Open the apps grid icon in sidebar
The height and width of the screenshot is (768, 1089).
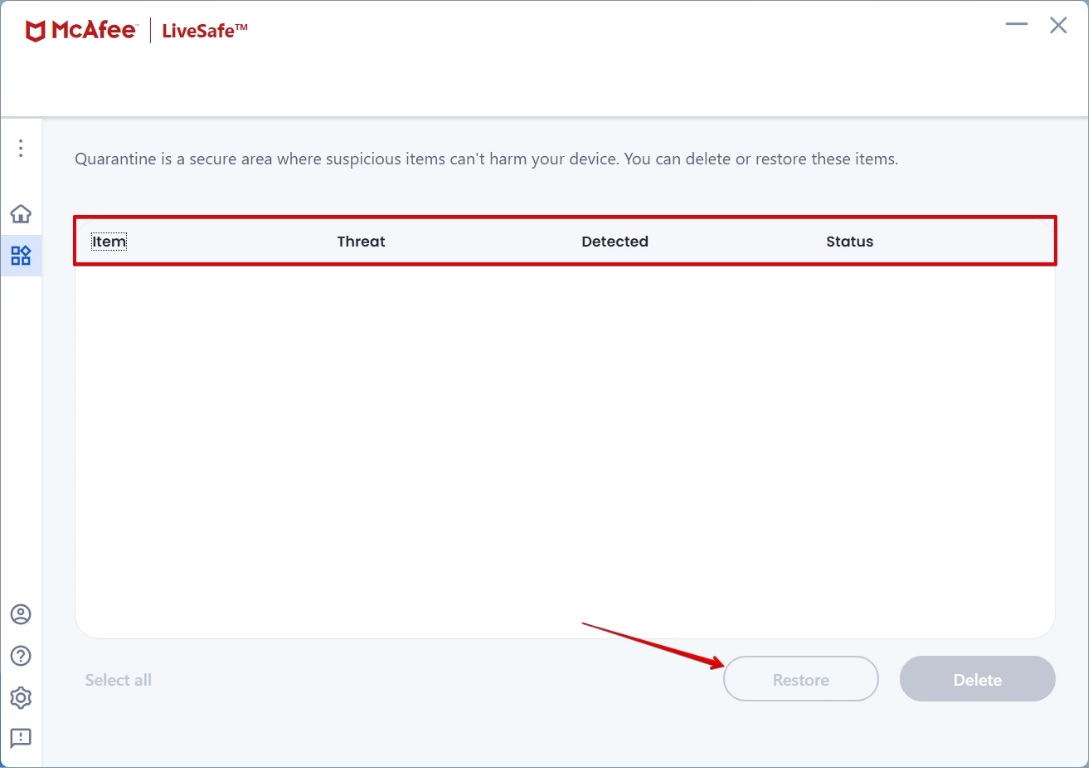pos(21,256)
